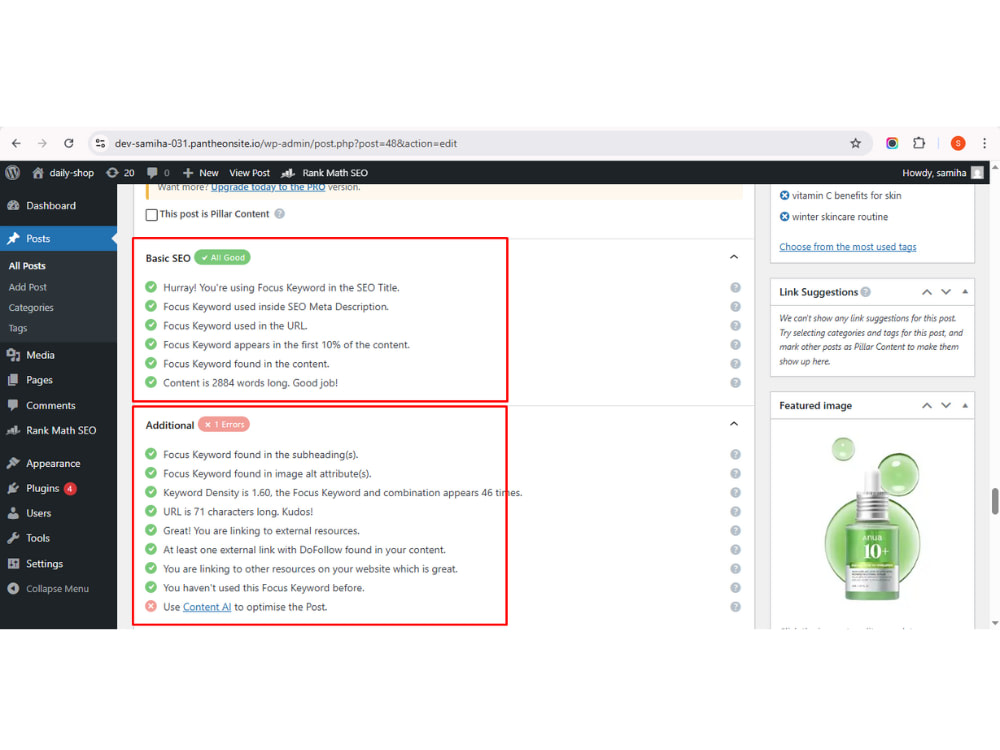Open help for Content is 2884 words

pyautogui.click(x=735, y=383)
